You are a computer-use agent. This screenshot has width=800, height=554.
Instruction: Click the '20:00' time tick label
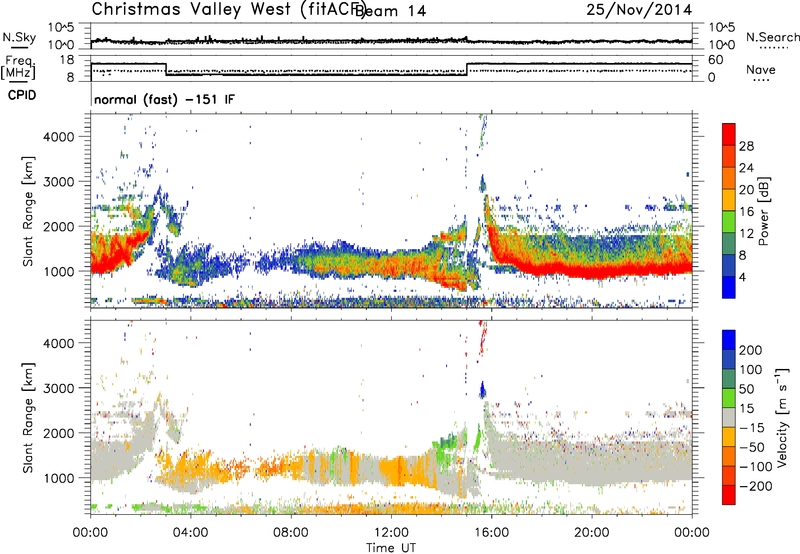coord(591,533)
